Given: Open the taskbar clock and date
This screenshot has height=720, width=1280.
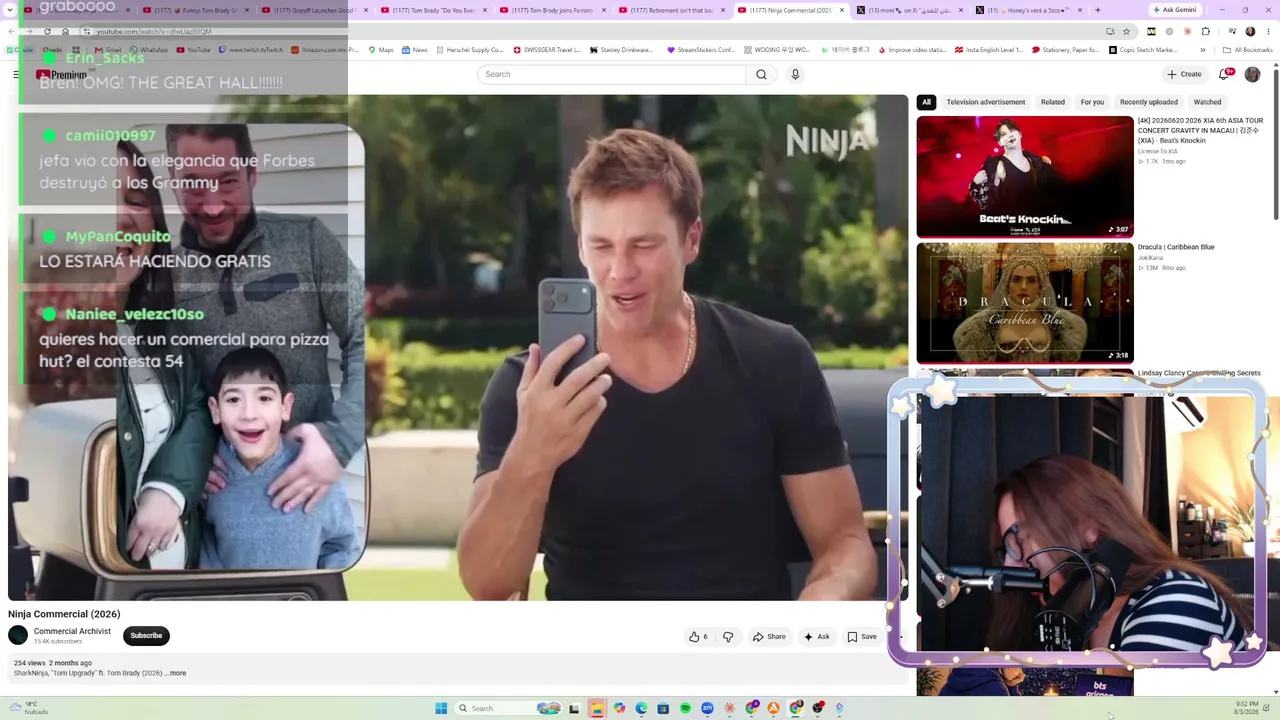Looking at the screenshot, I should point(1246,708).
